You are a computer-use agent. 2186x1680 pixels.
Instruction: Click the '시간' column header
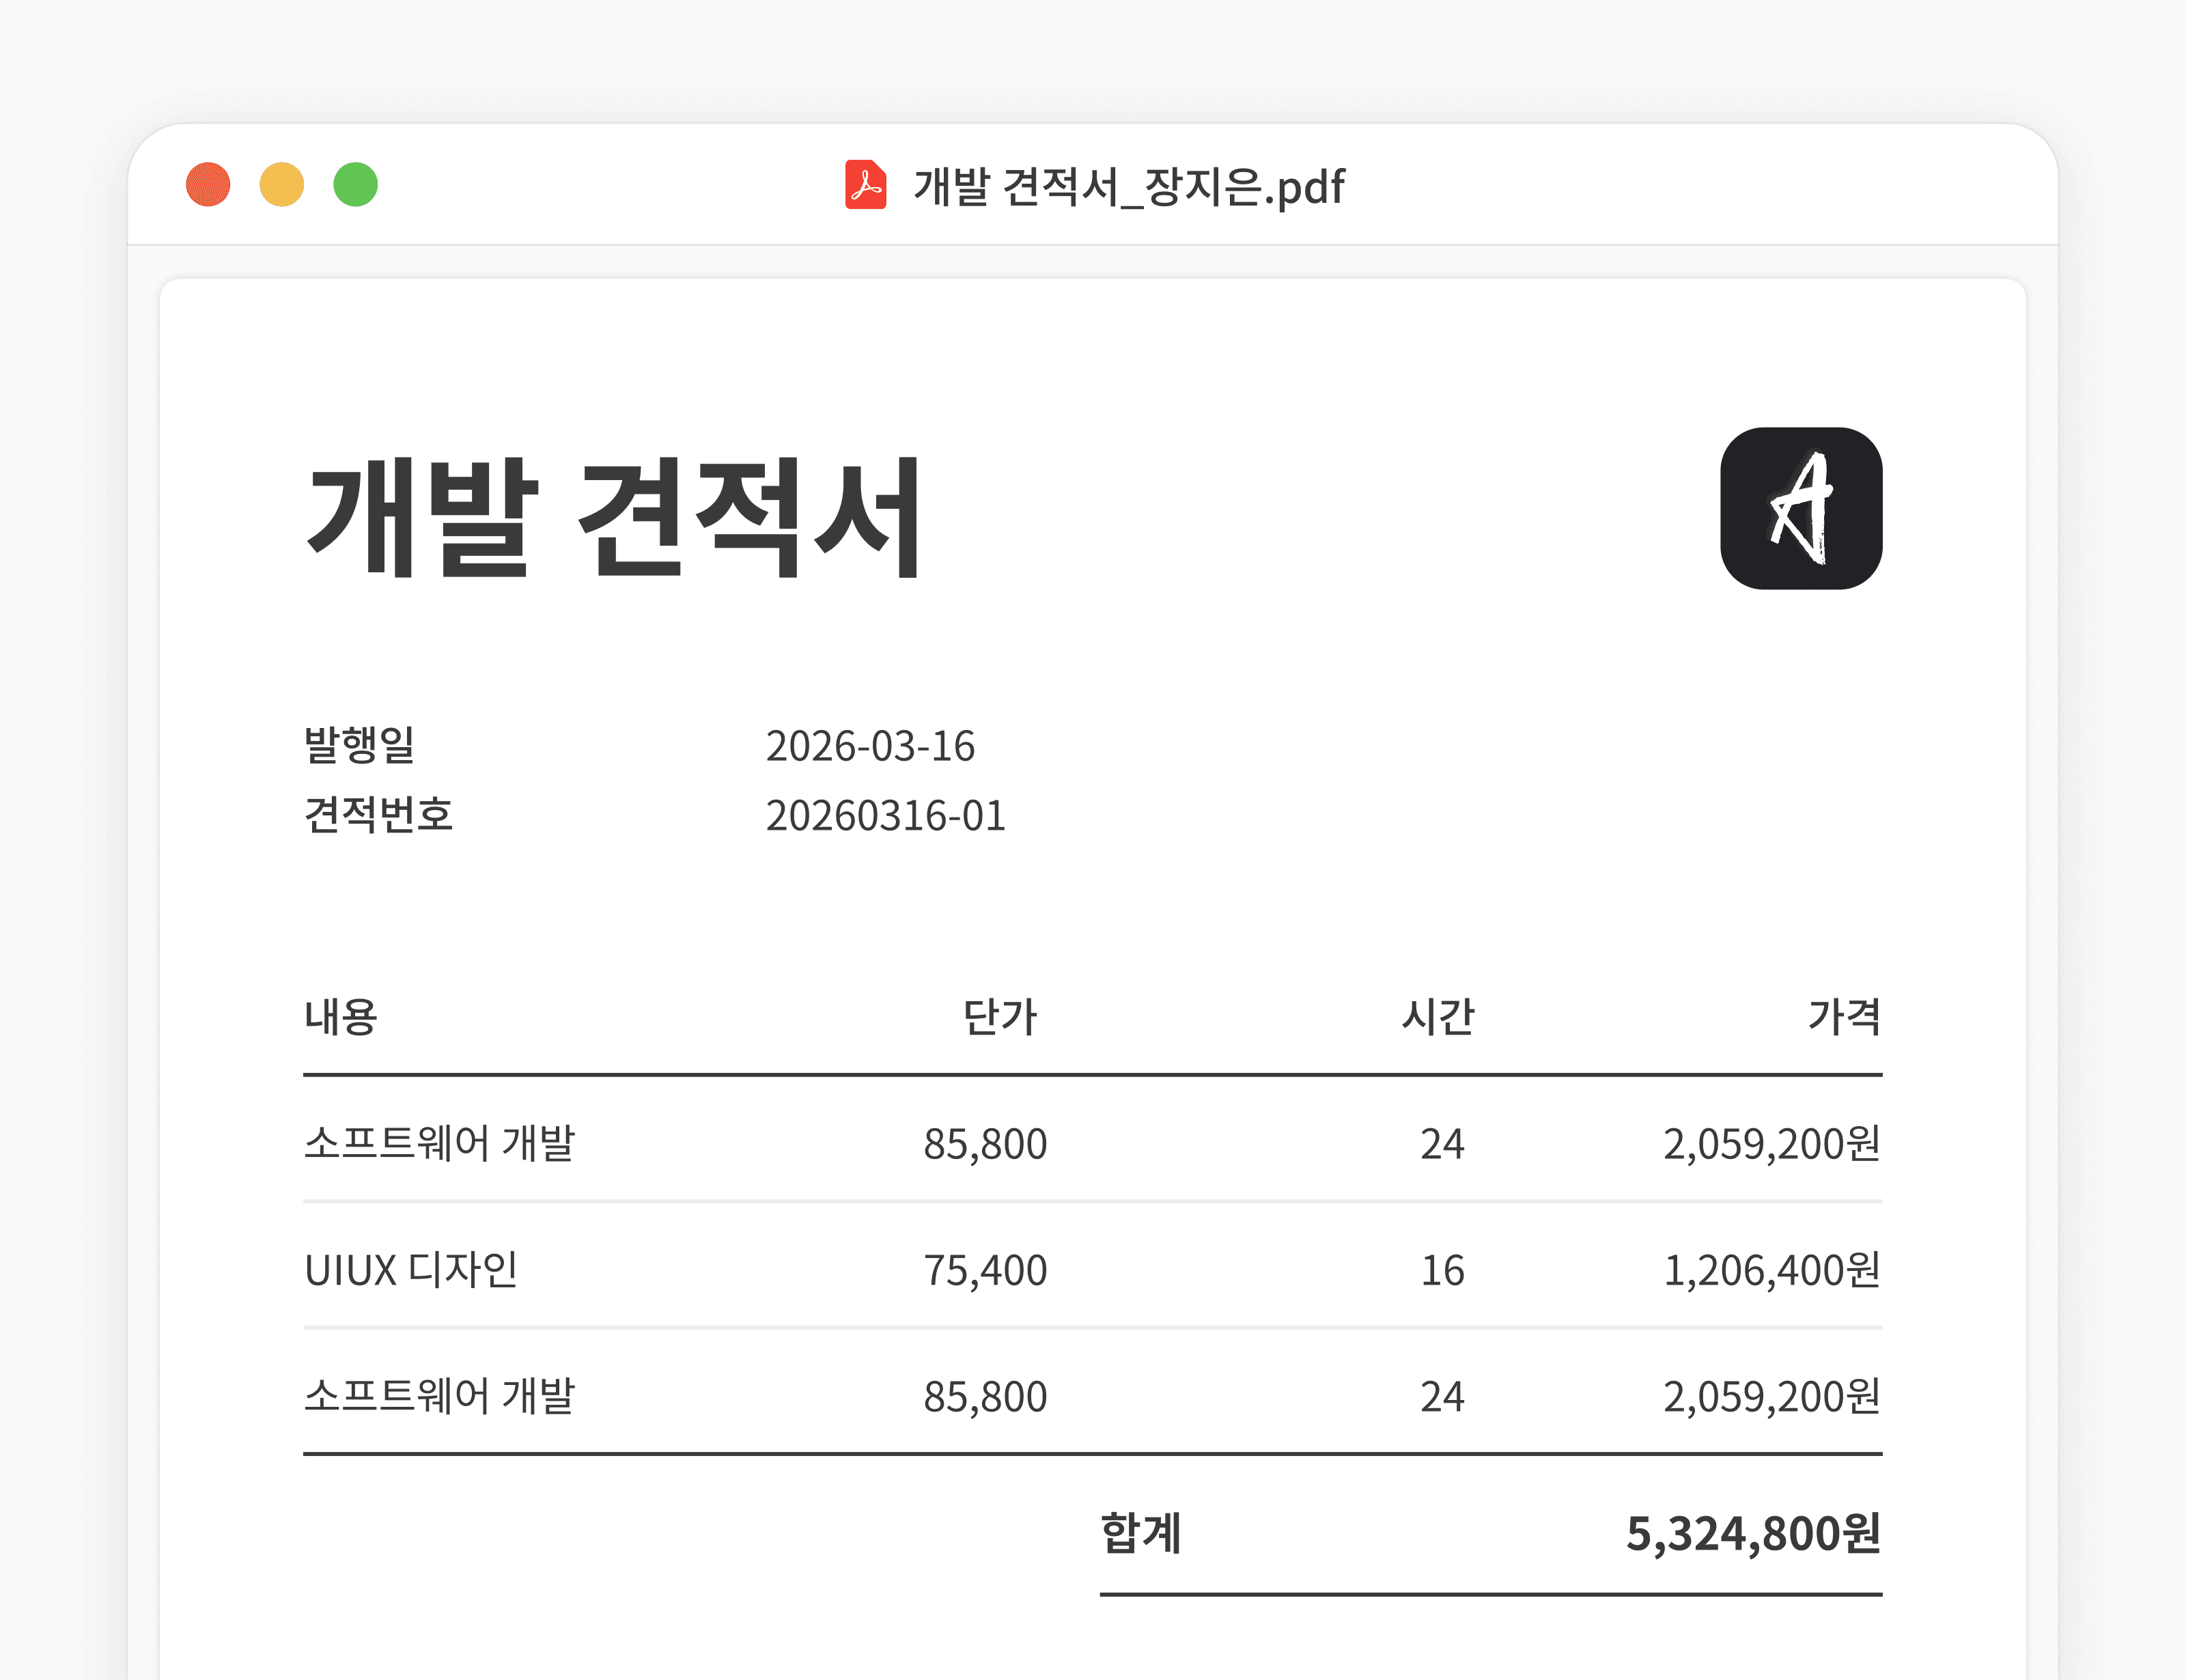pos(1437,1017)
